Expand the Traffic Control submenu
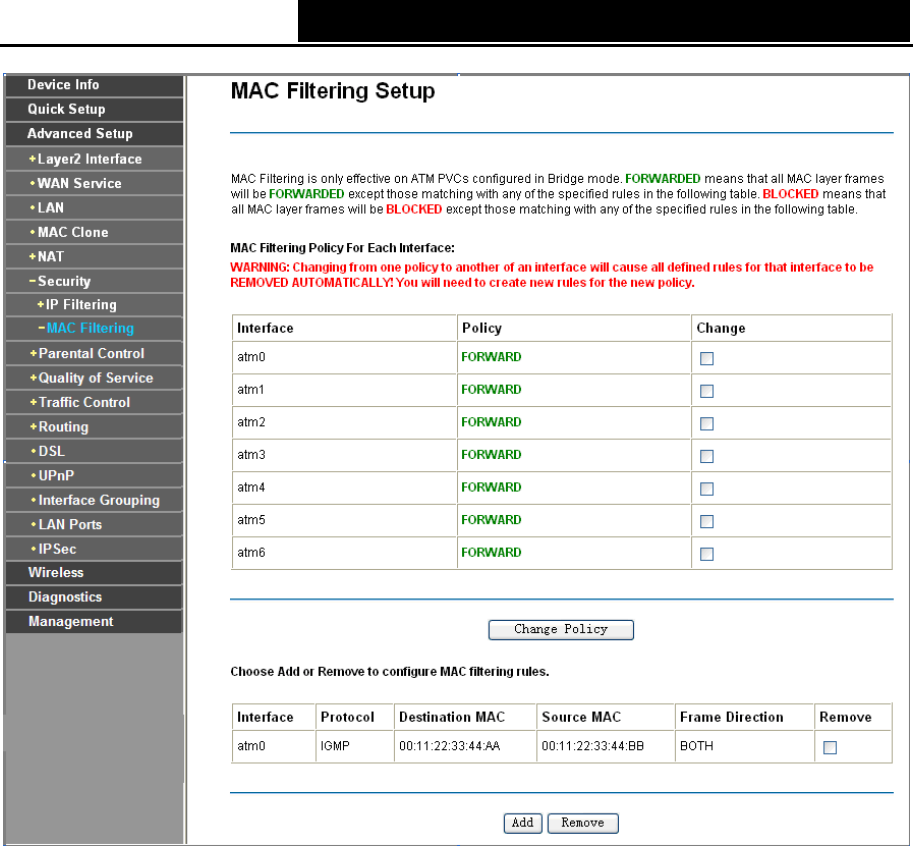The image size is (913, 846). pos(84,402)
